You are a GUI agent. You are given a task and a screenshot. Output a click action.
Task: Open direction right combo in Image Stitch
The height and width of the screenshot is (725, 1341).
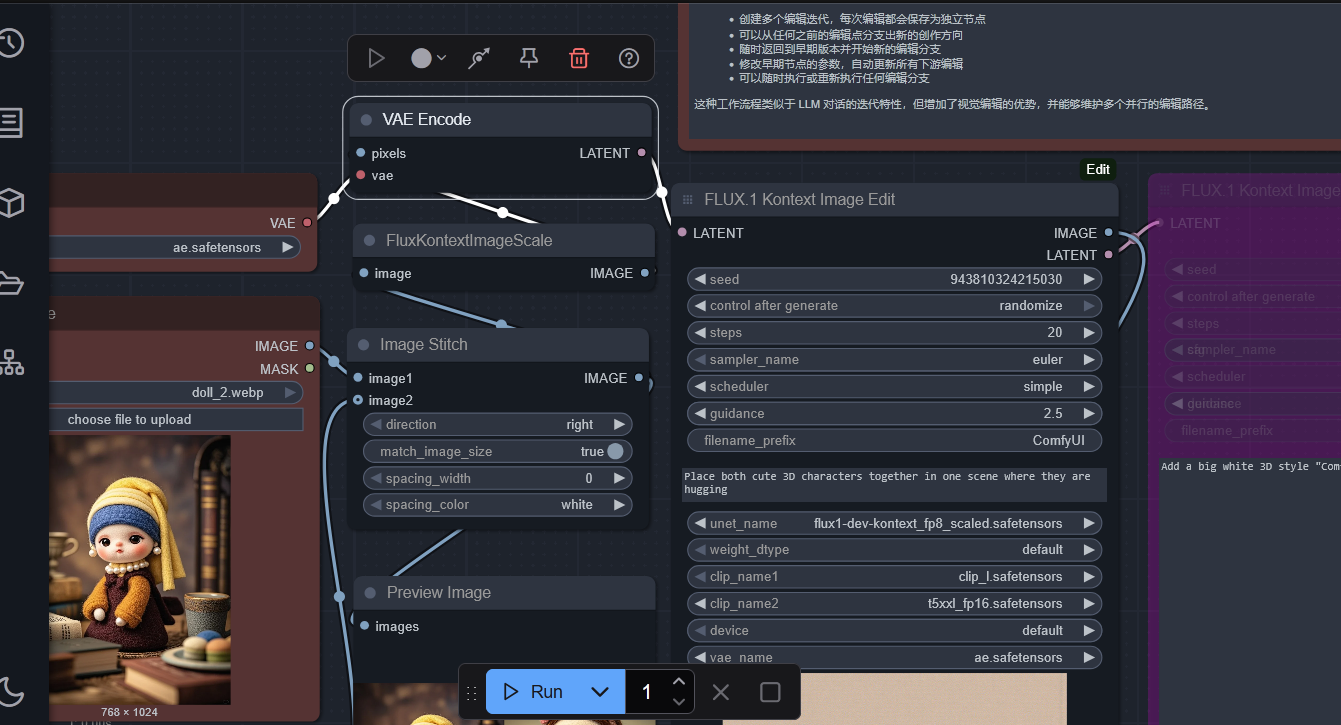tap(498, 424)
